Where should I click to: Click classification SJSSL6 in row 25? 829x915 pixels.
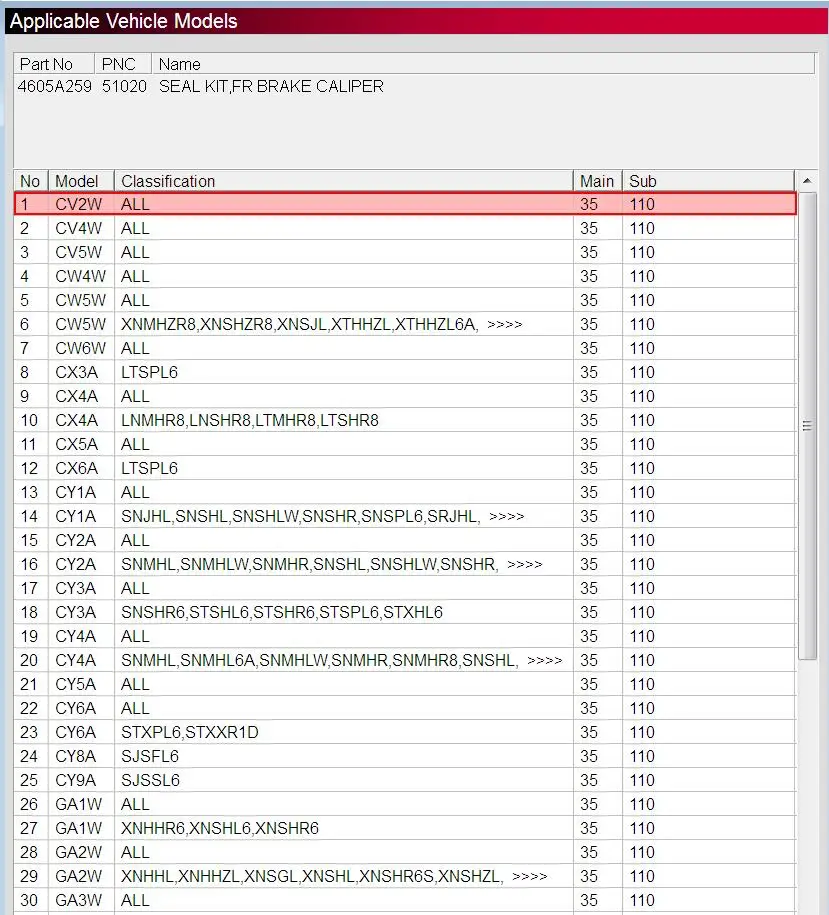[x=150, y=780]
